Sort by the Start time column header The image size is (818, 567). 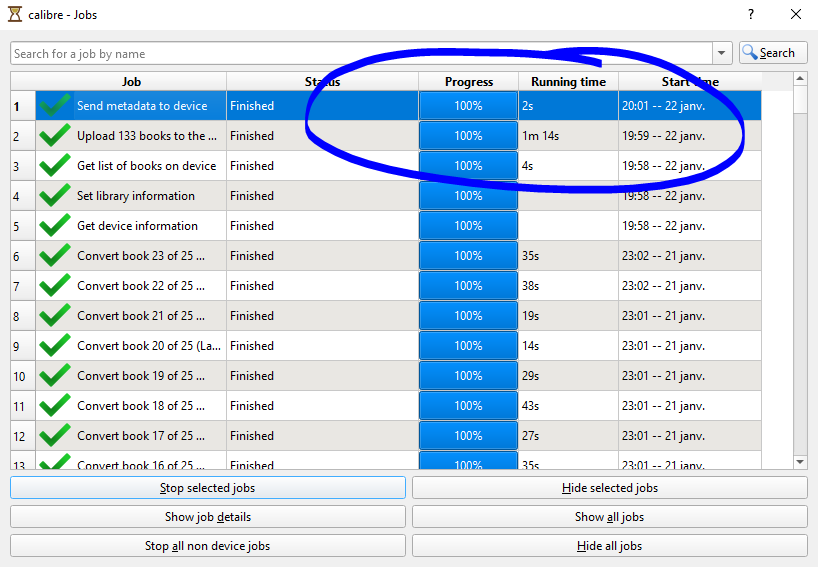click(x=690, y=81)
